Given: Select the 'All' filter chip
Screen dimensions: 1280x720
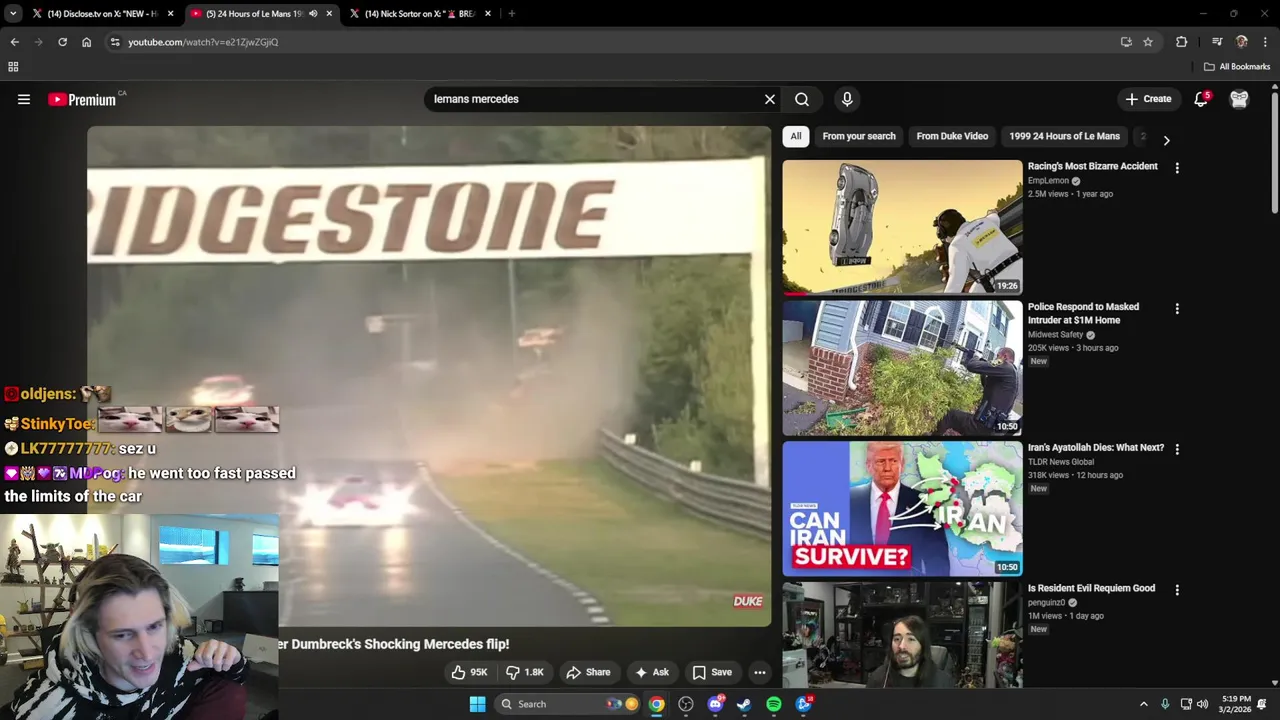Looking at the screenshot, I should [x=796, y=136].
